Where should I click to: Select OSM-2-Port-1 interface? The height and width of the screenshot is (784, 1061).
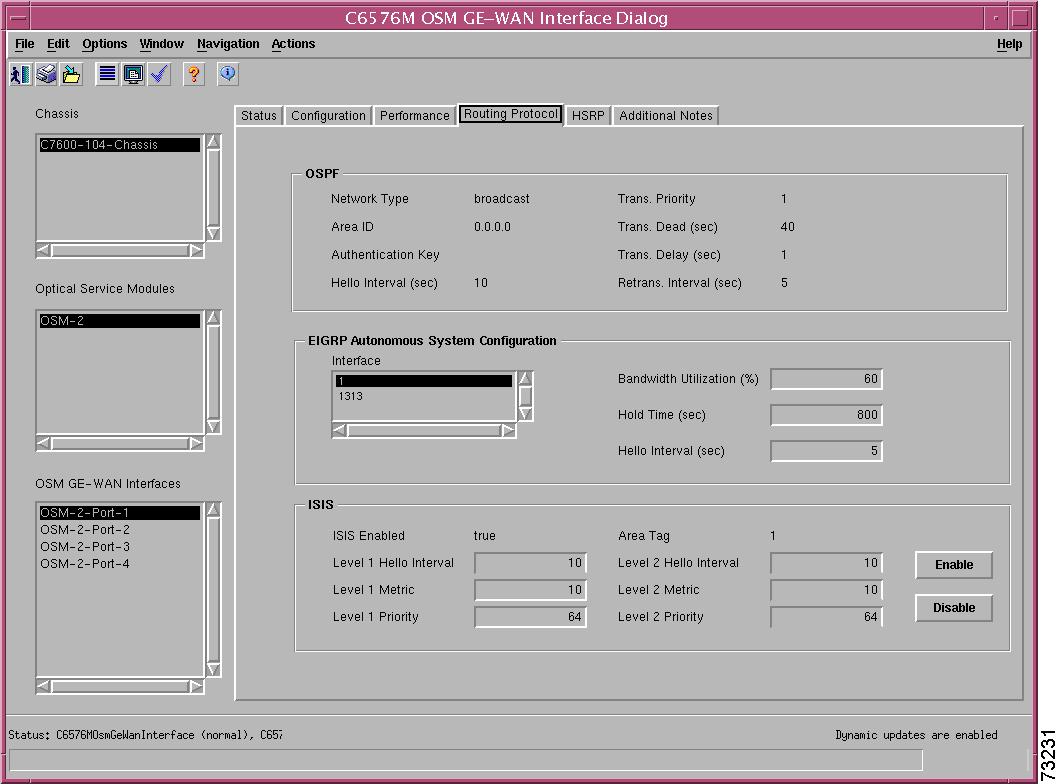click(120, 513)
